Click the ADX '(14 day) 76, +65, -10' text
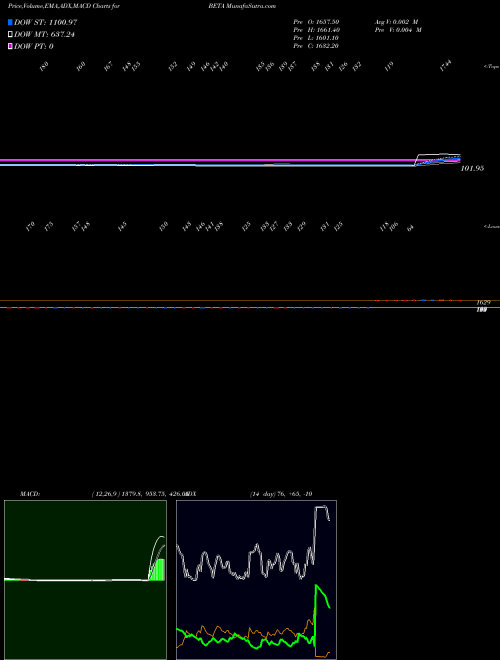The image size is (500, 660). [x=281, y=494]
